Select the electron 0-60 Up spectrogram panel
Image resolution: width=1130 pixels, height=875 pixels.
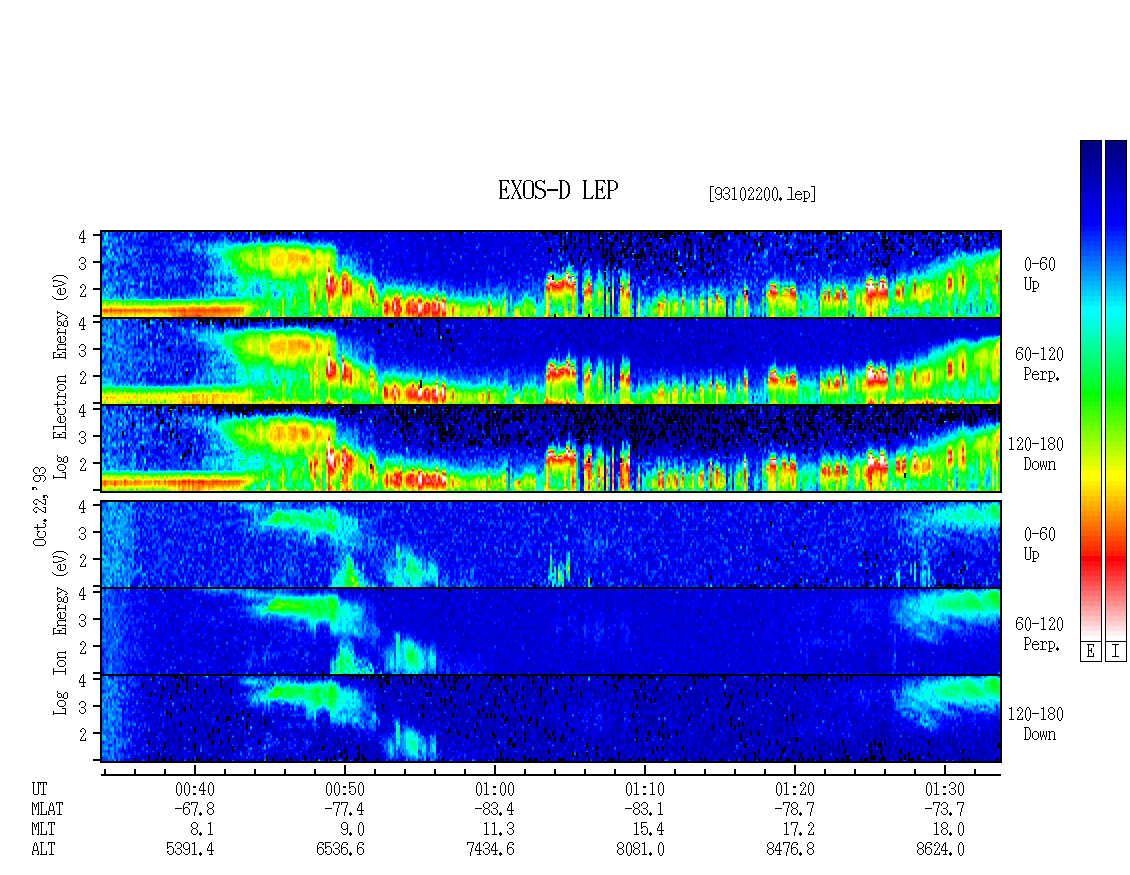(x=551, y=274)
